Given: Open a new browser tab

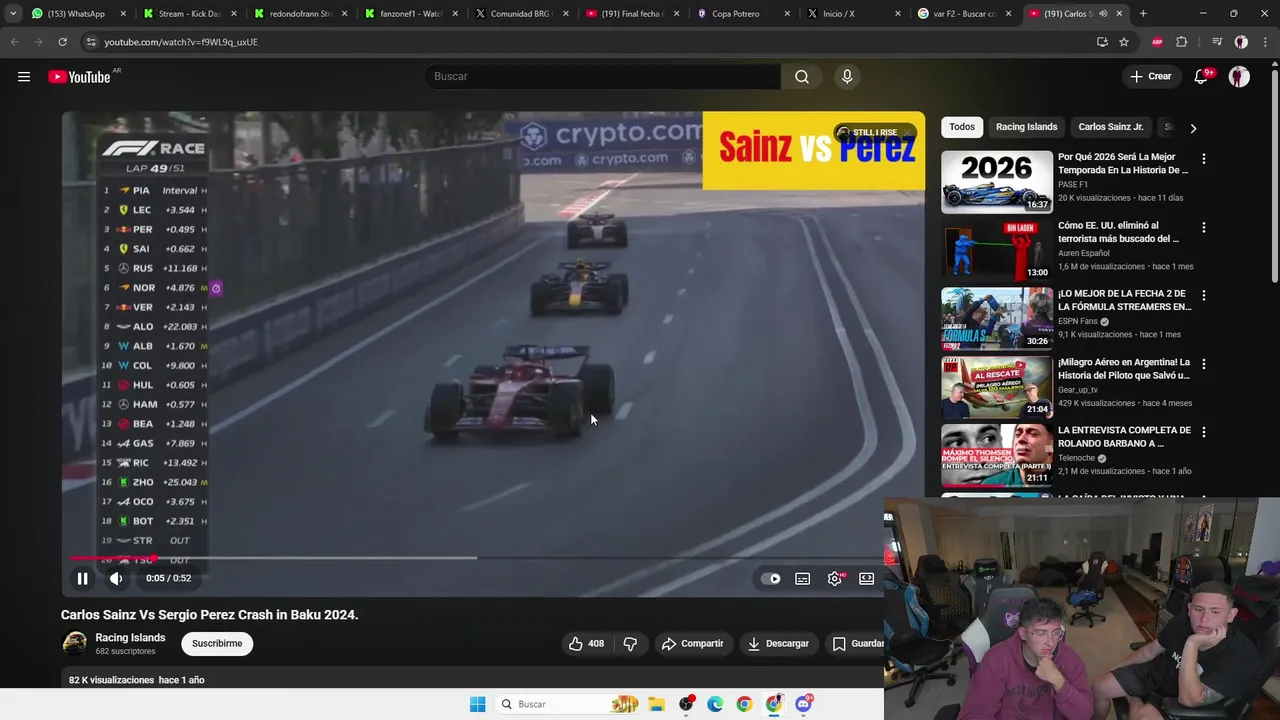Looking at the screenshot, I should point(1143,14).
